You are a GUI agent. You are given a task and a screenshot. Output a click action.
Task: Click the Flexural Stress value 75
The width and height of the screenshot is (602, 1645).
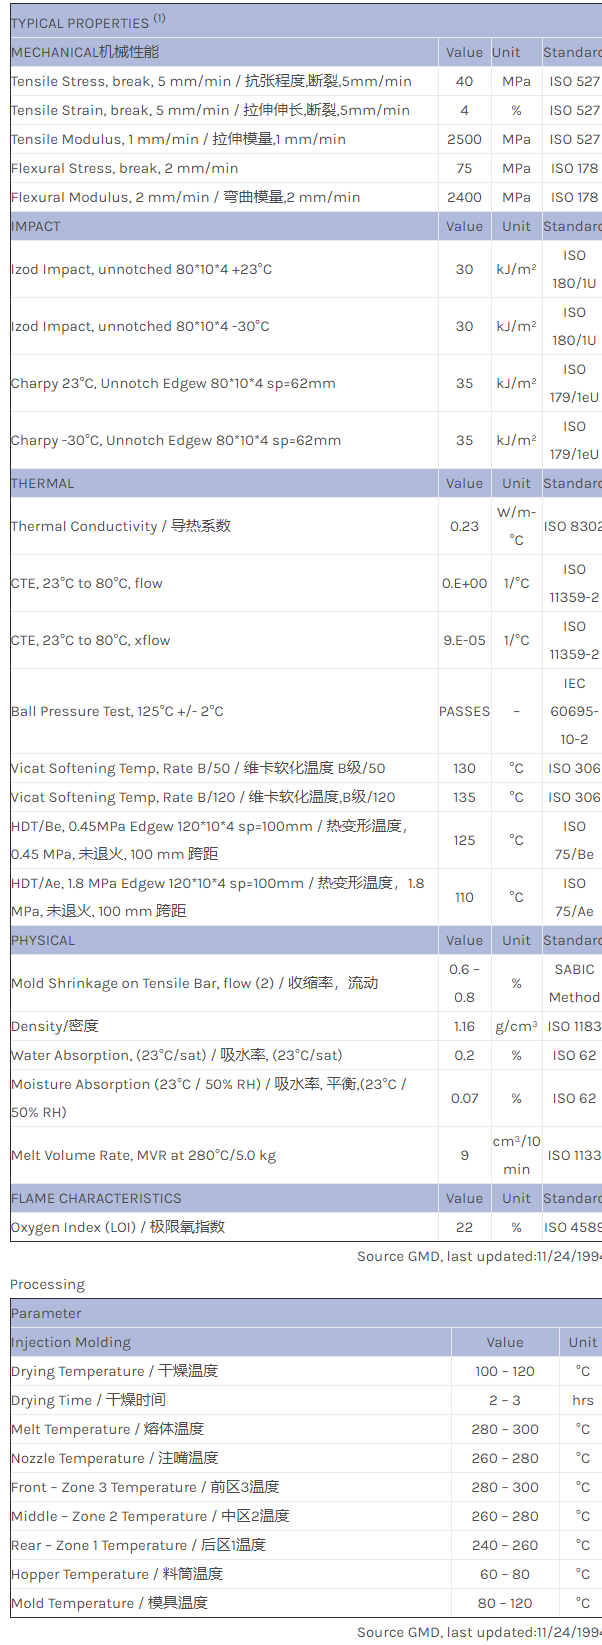tap(464, 168)
